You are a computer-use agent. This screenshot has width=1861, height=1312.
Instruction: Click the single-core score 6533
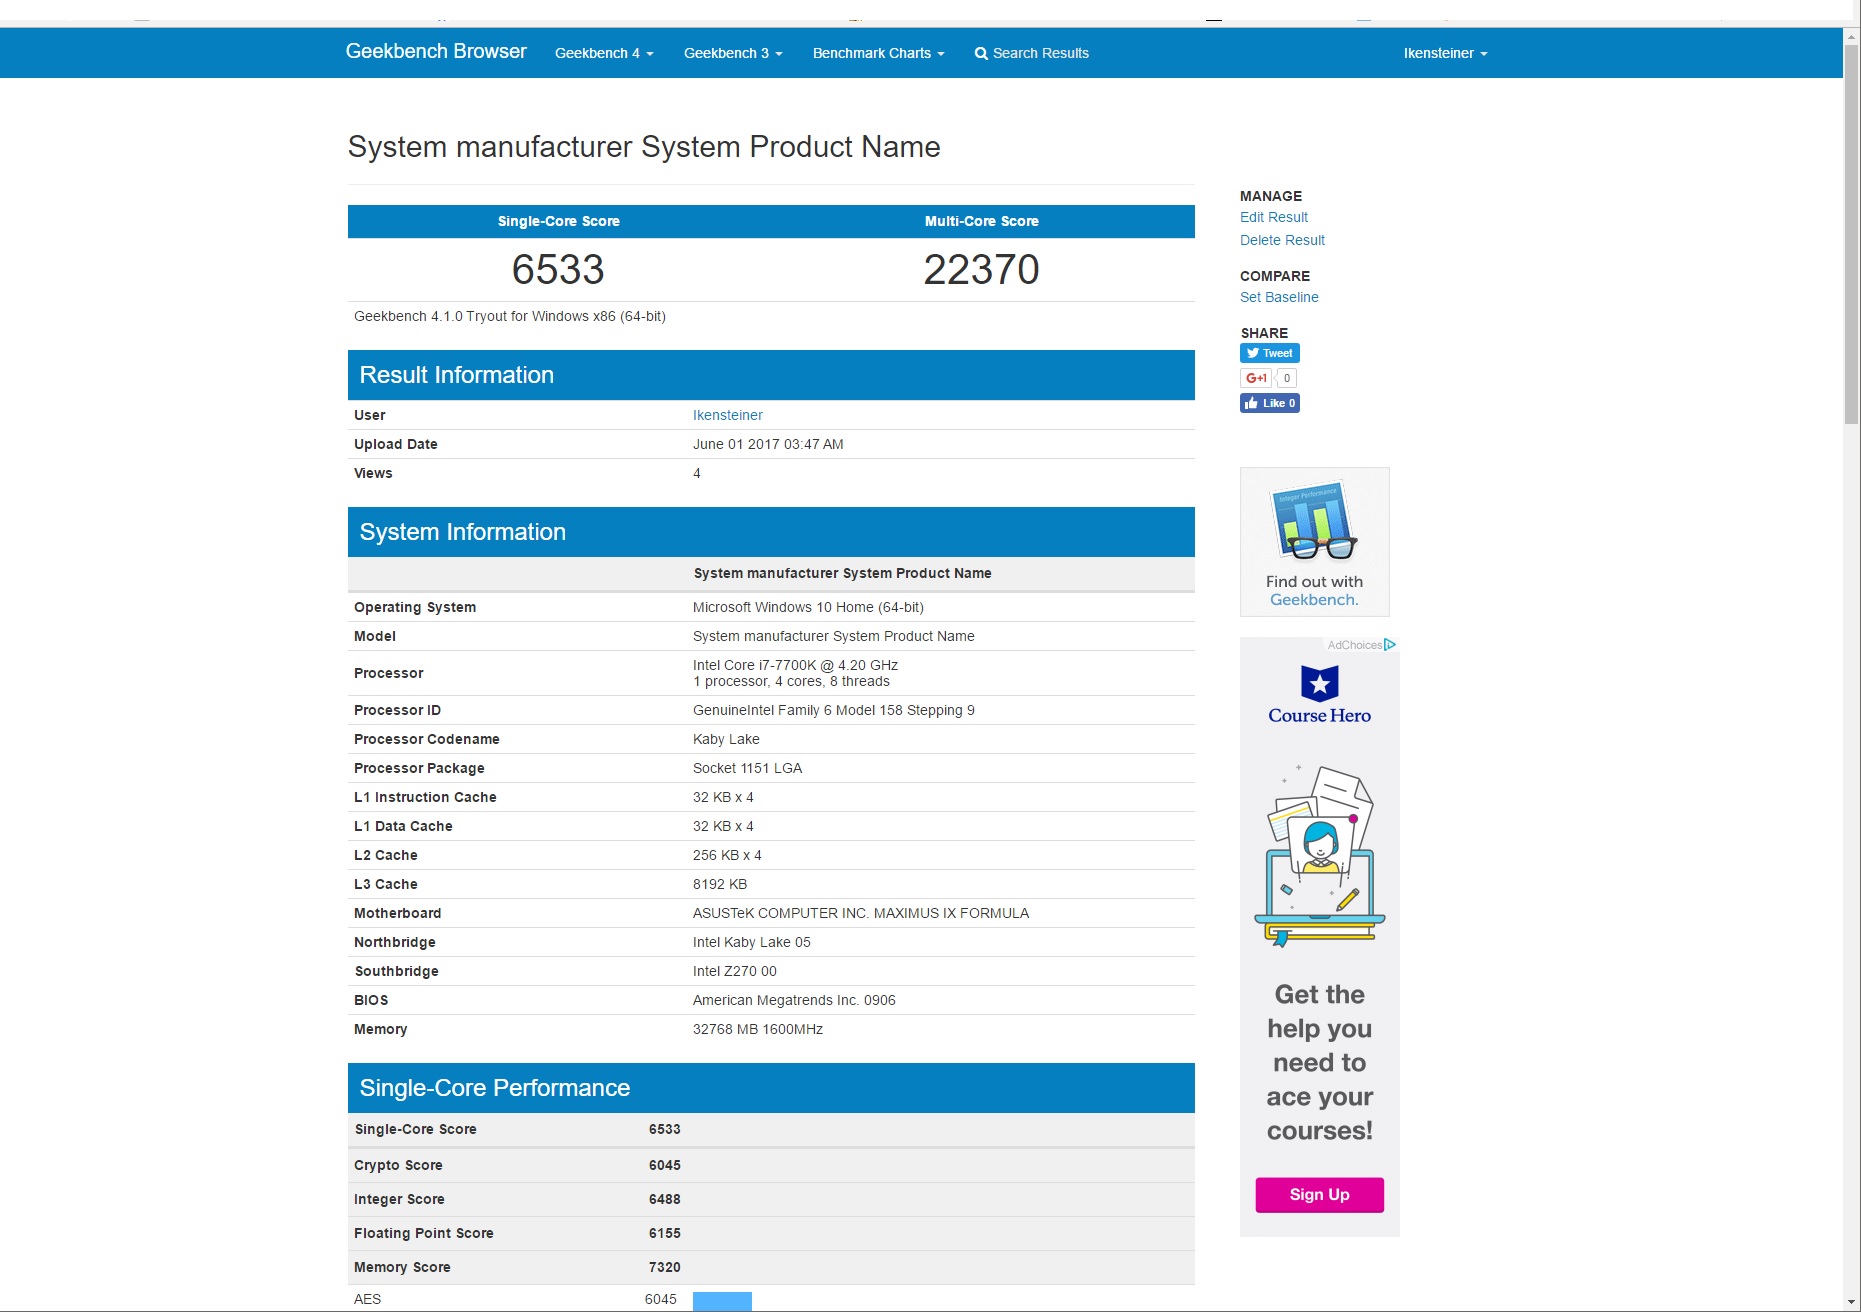tap(558, 269)
